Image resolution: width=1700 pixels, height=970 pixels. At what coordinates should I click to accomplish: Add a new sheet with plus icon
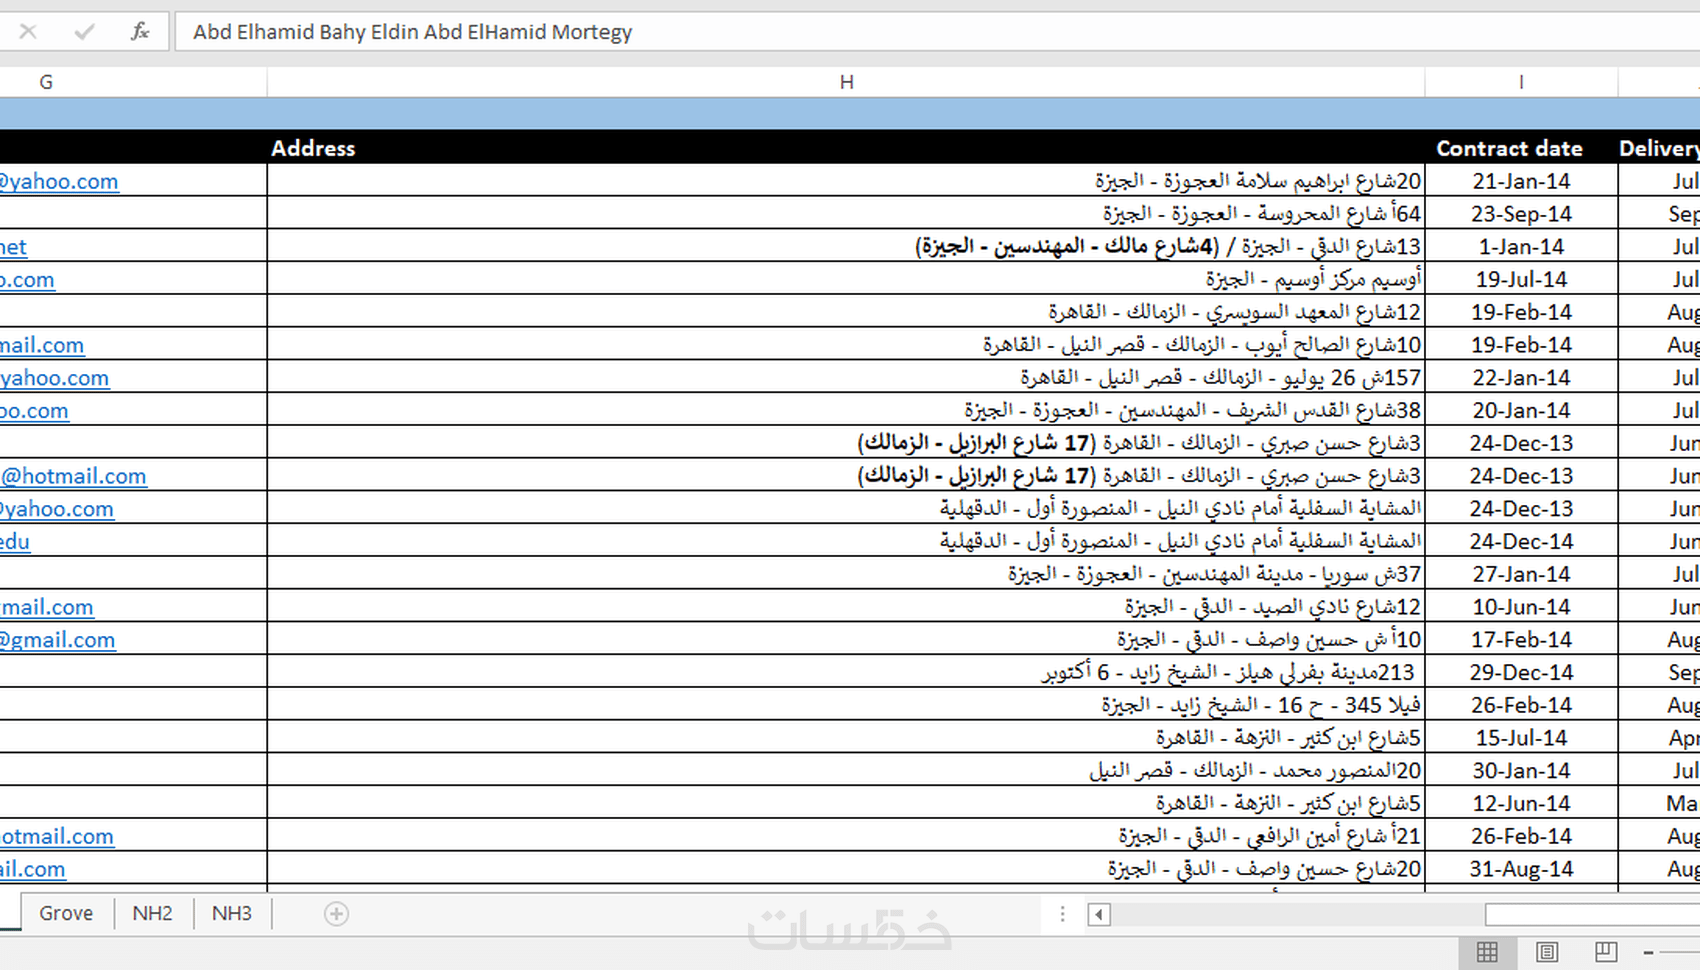tap(336, 913)
